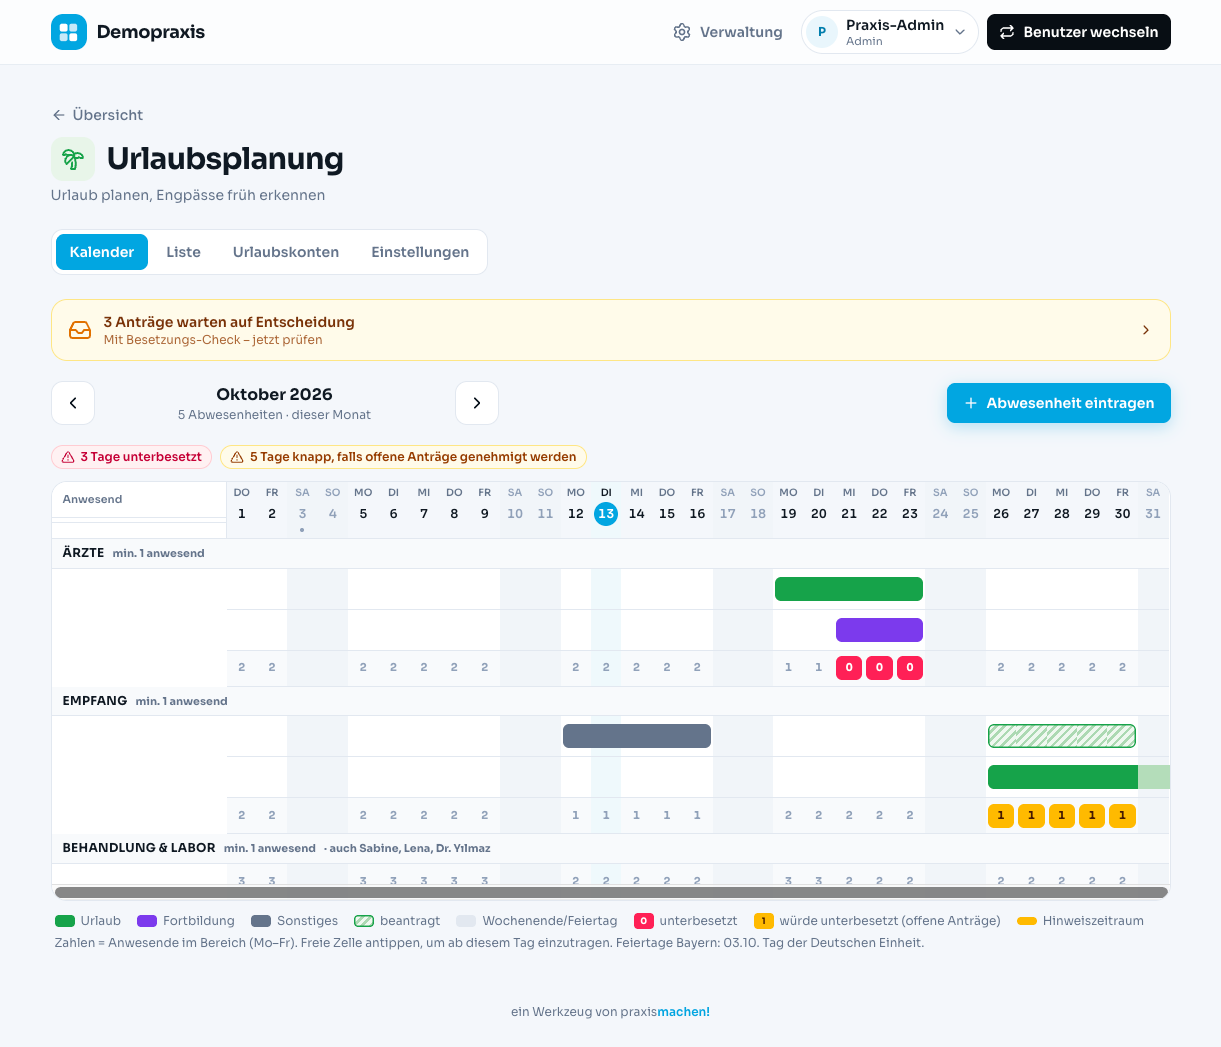Click BEHANDLUNG & LABOR section header

click(139, 848)
